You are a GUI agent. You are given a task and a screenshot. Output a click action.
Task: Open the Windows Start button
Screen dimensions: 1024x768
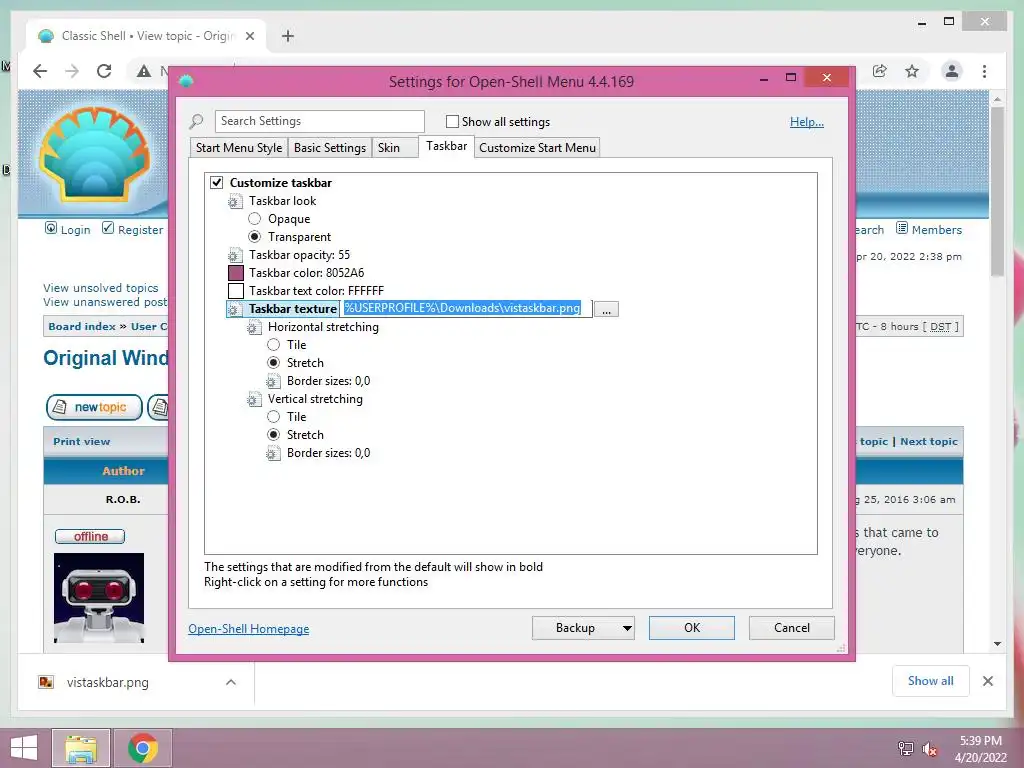point(24,748)
